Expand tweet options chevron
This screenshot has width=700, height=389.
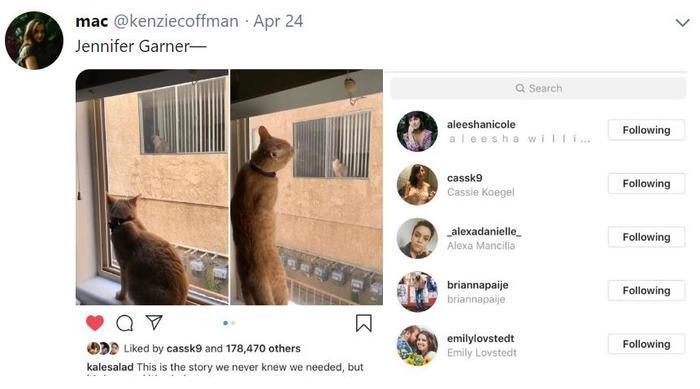click(x=682, y=22)
